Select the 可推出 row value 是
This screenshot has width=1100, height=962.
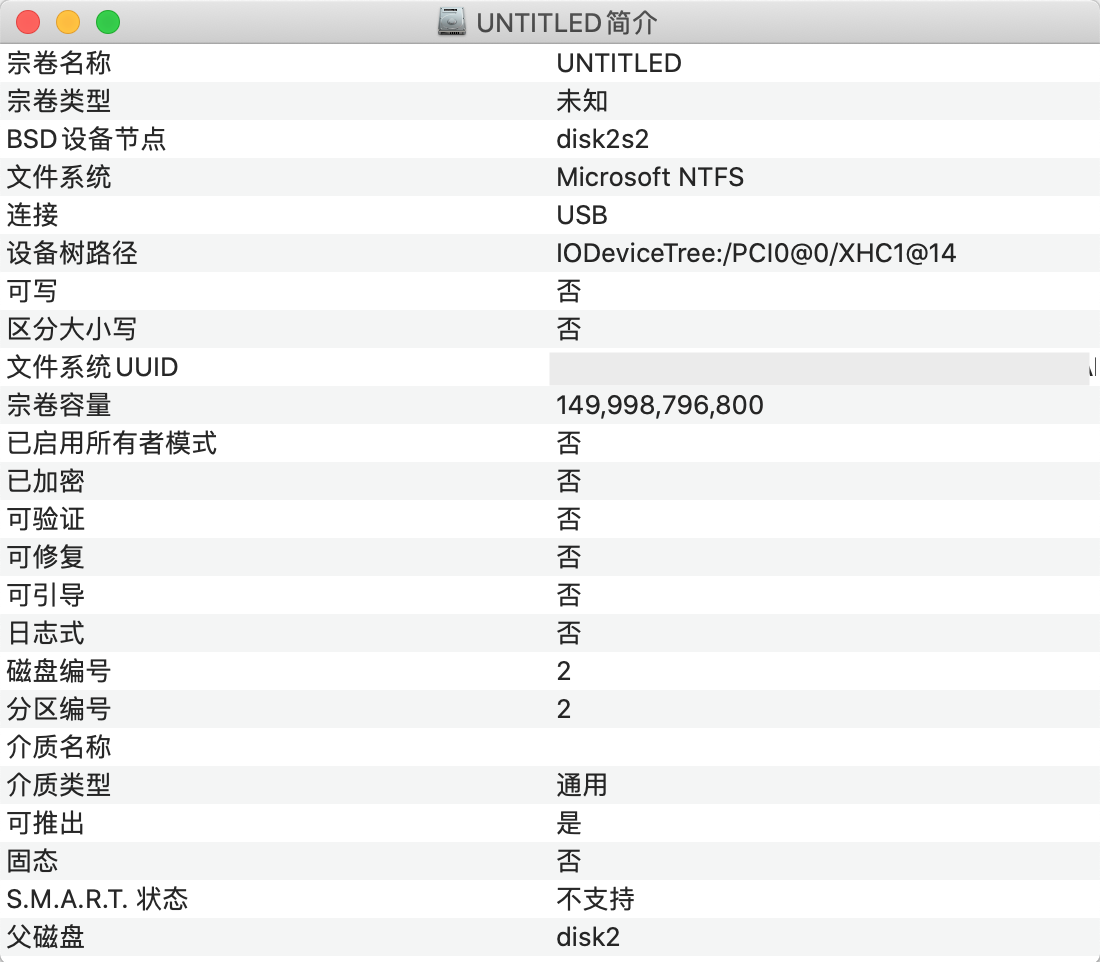[569, 823]
